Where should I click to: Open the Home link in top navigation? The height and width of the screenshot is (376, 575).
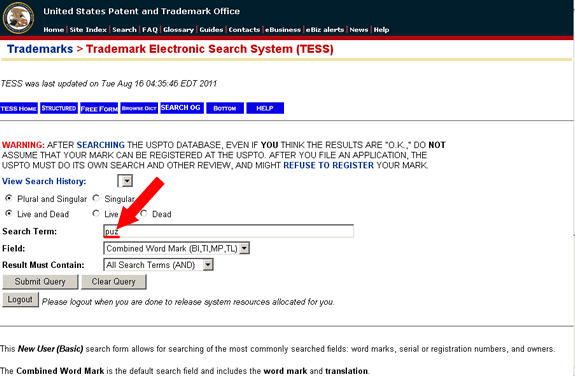[x=54, y=30]
